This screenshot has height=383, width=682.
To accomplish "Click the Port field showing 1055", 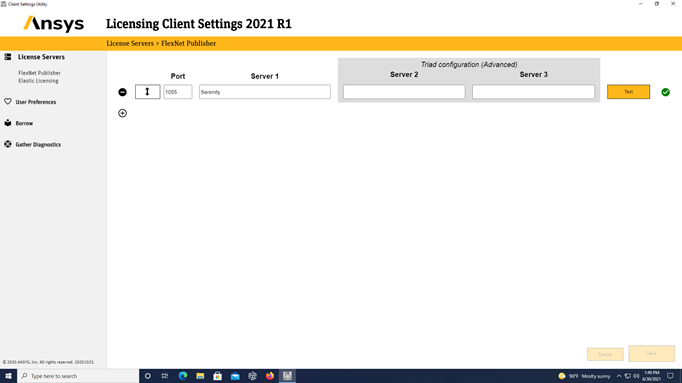I will (x=178, y=92).
